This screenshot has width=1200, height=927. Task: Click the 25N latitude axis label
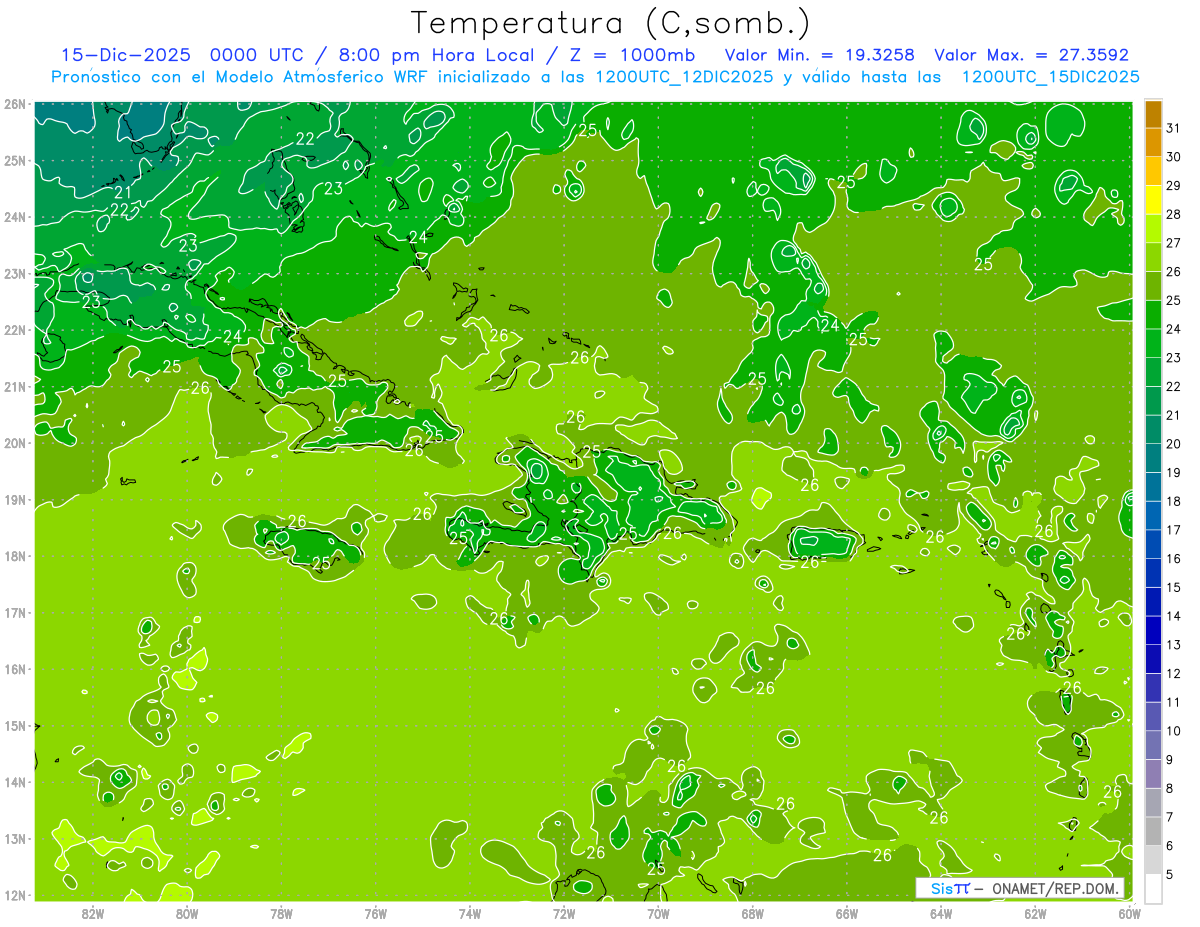pos(14,161)
